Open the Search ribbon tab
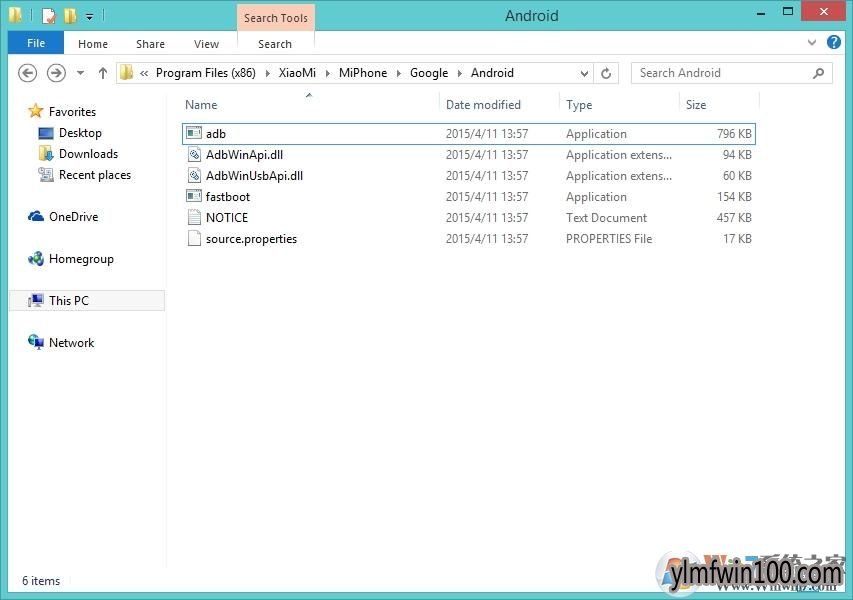 [x=275, y=44]
